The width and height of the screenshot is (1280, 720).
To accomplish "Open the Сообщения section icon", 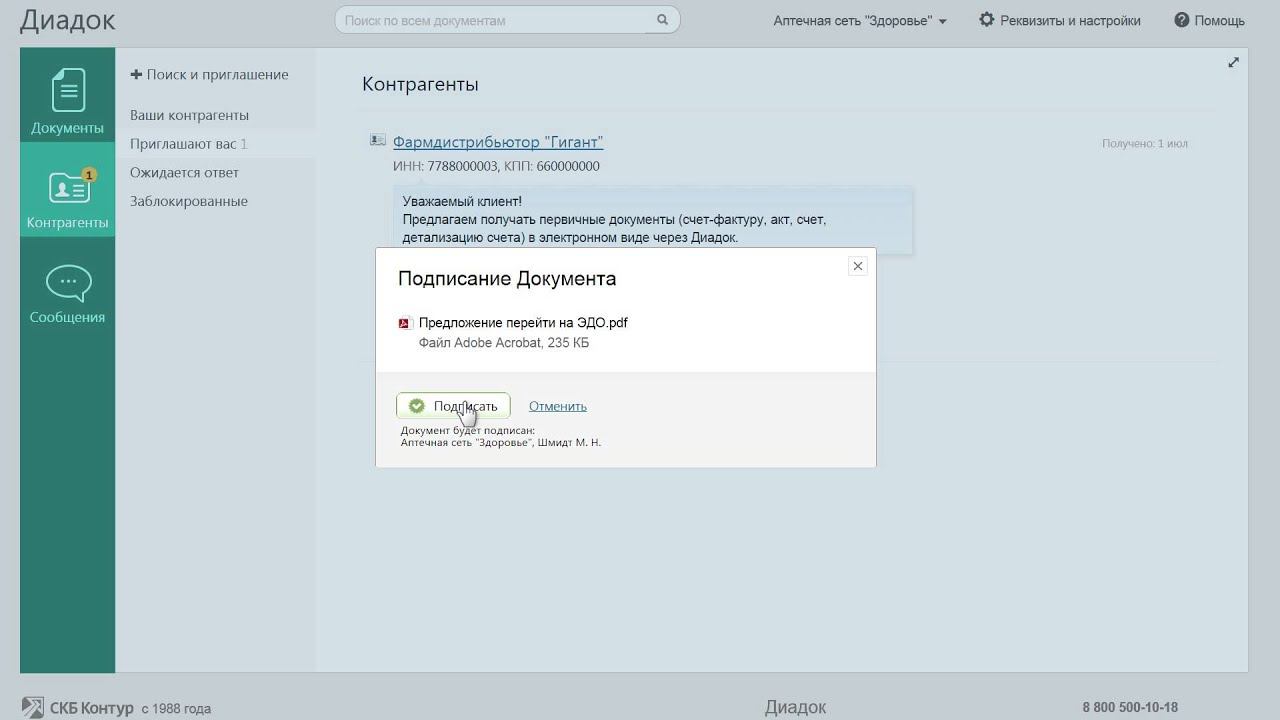I will pyautogui.click(x=68, y=284).
